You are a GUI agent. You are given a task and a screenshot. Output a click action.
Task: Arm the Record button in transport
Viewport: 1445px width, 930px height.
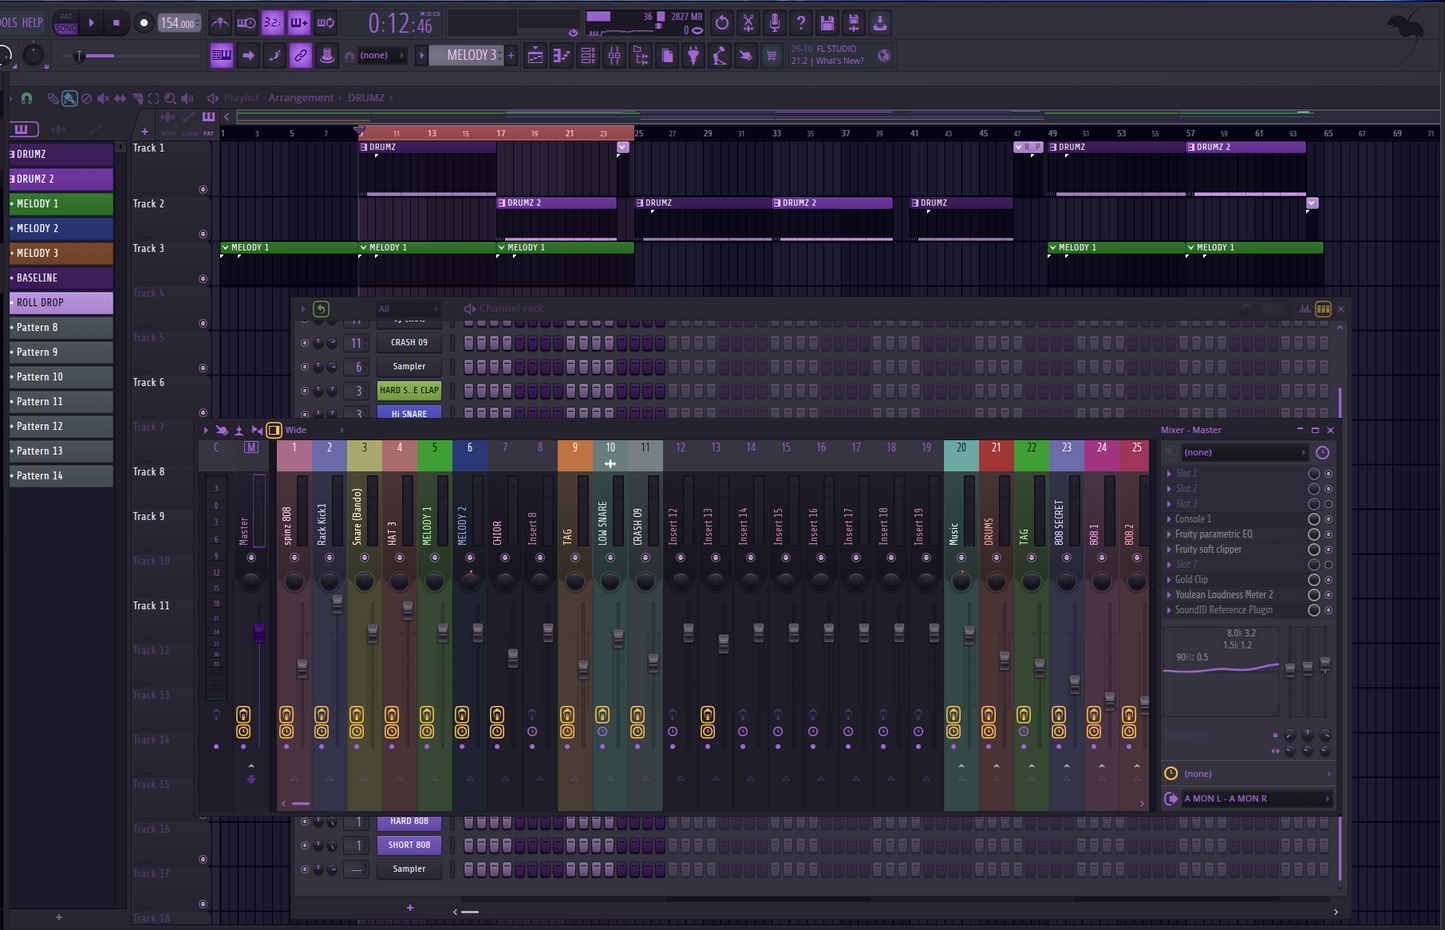pos(143,22)
